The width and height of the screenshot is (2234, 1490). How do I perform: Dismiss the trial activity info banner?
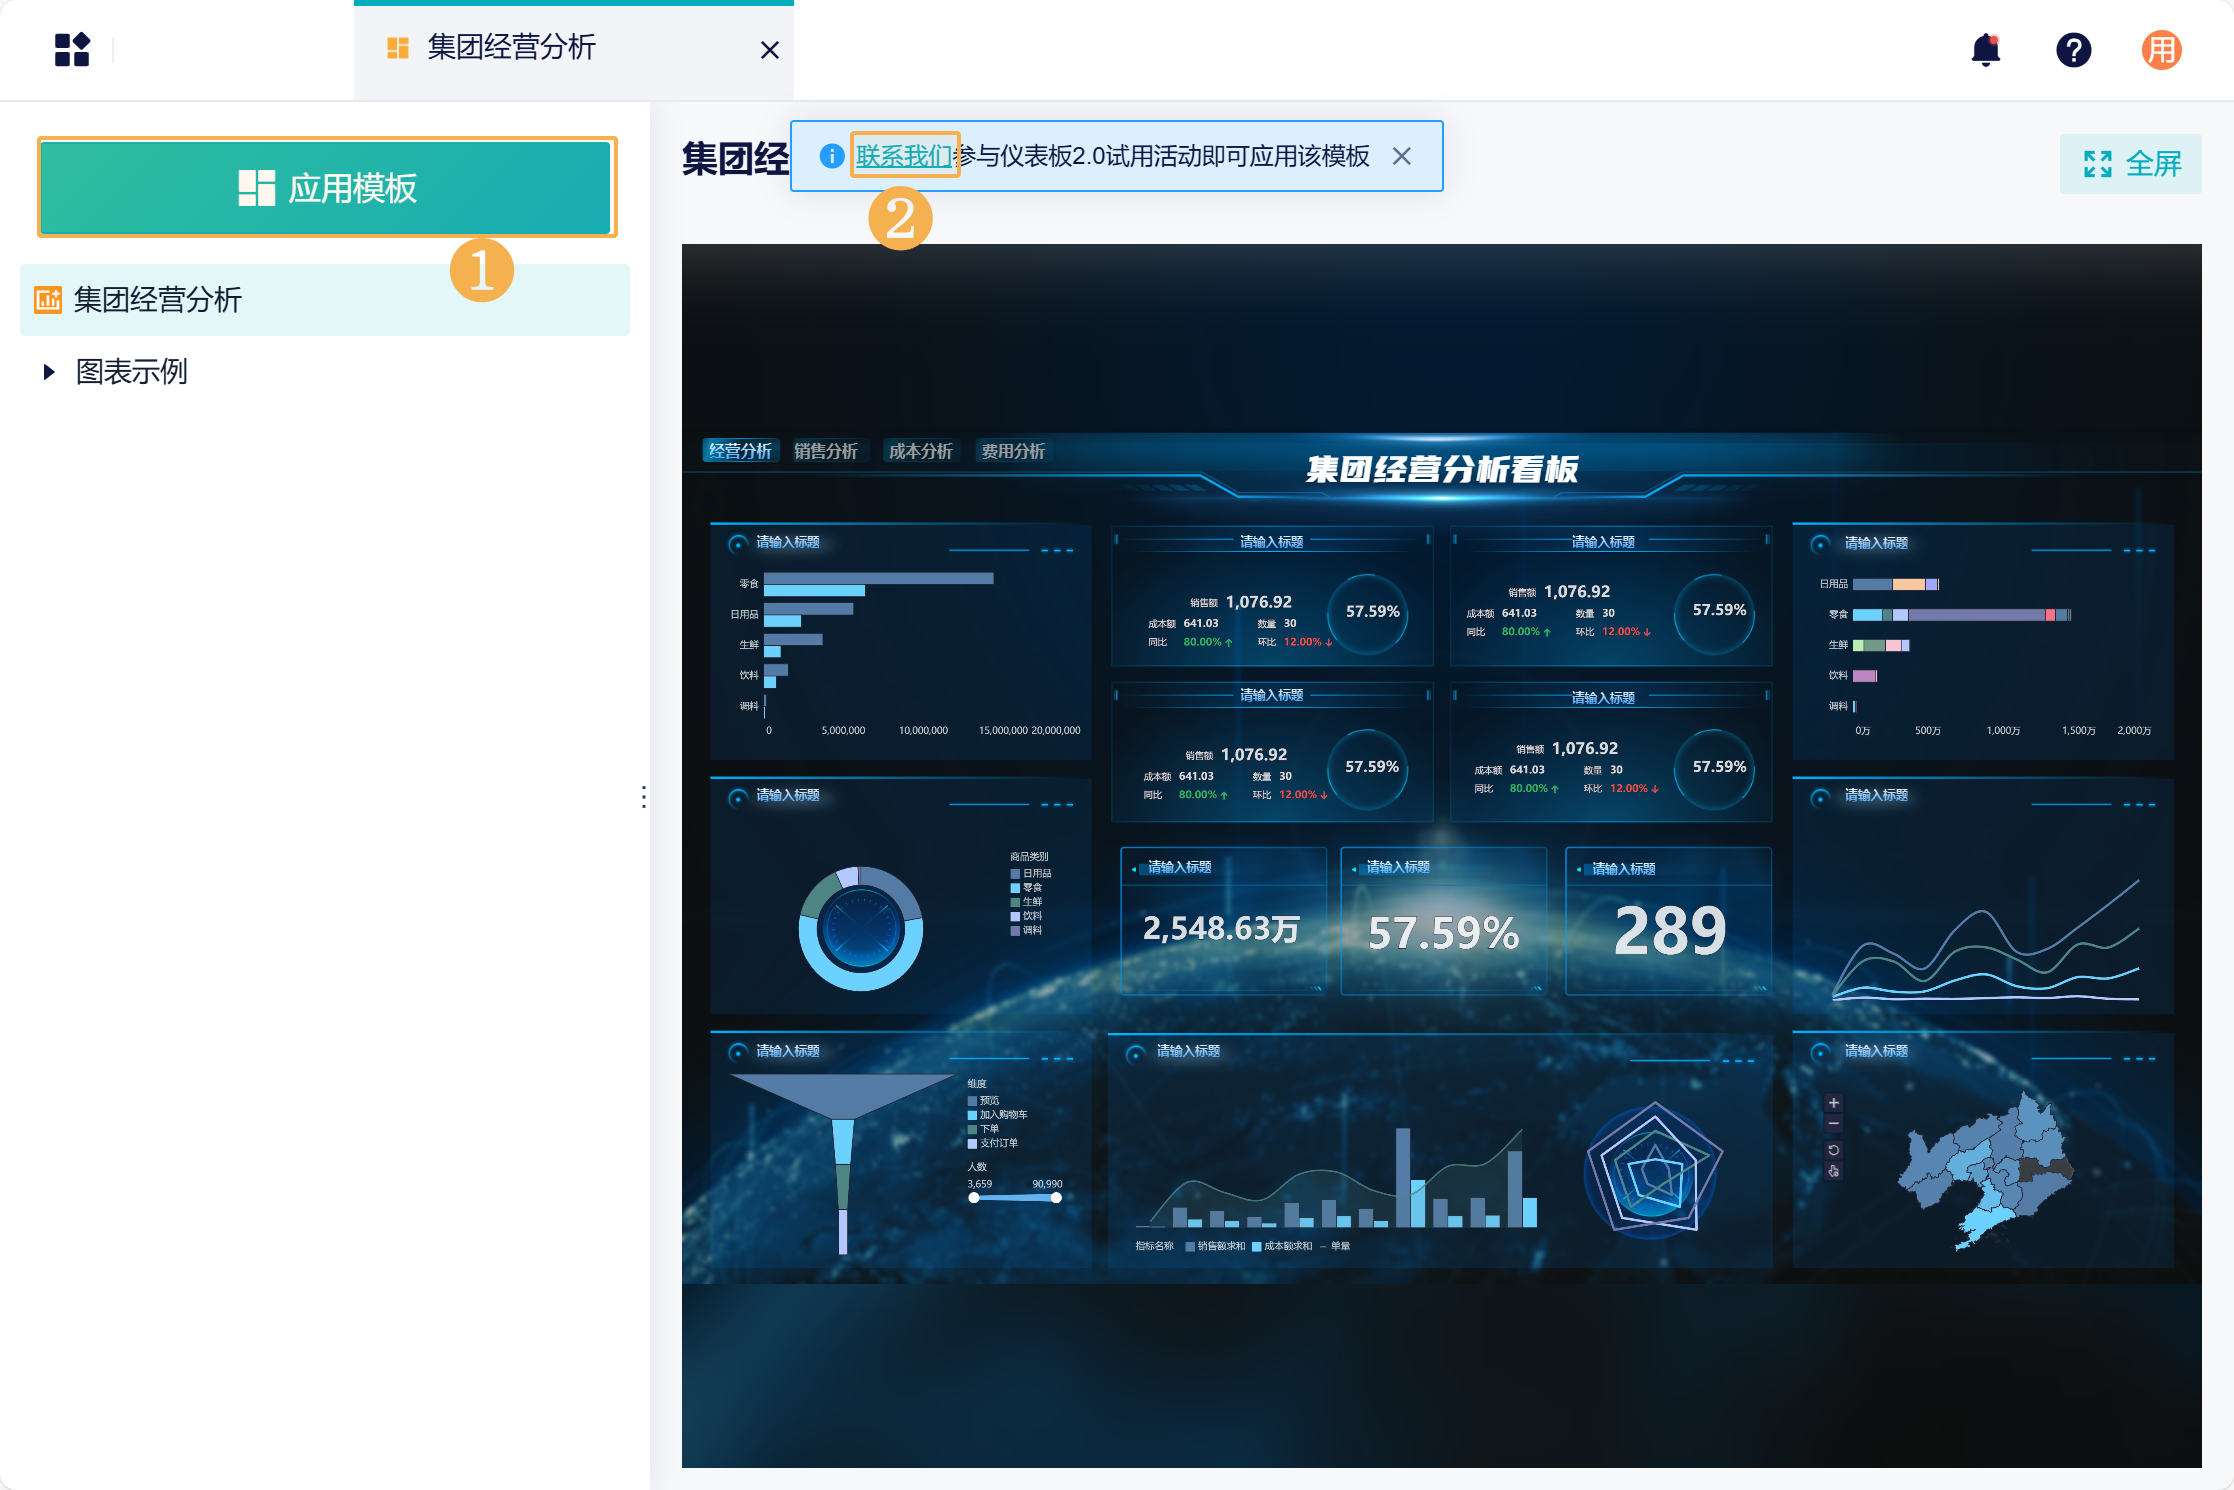point(1402,156)
